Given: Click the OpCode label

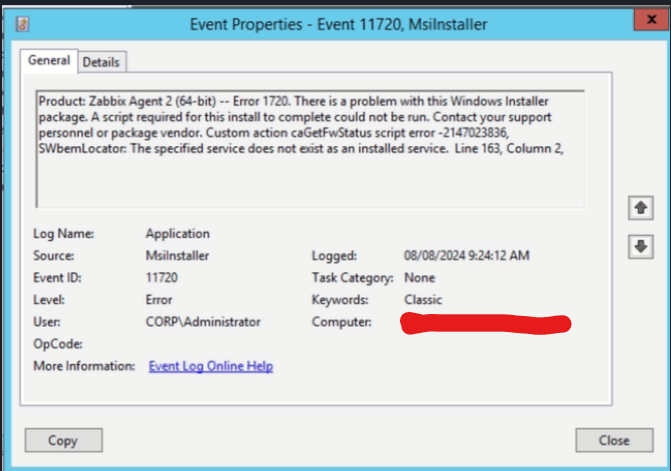Looking at the screenshot, I should point(58,344).
